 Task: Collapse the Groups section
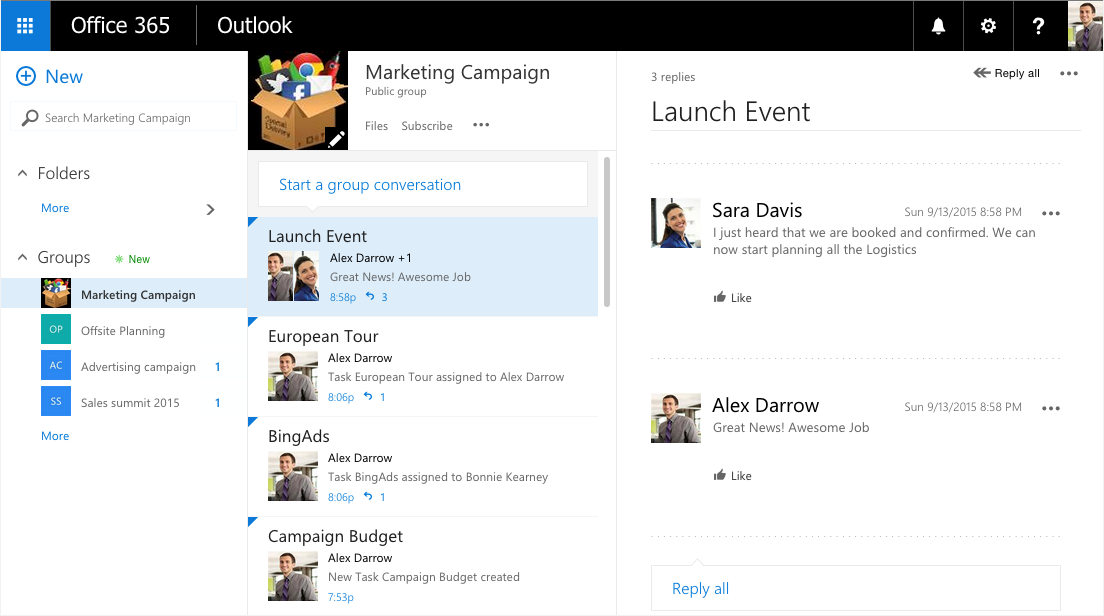tap(23, 258)
